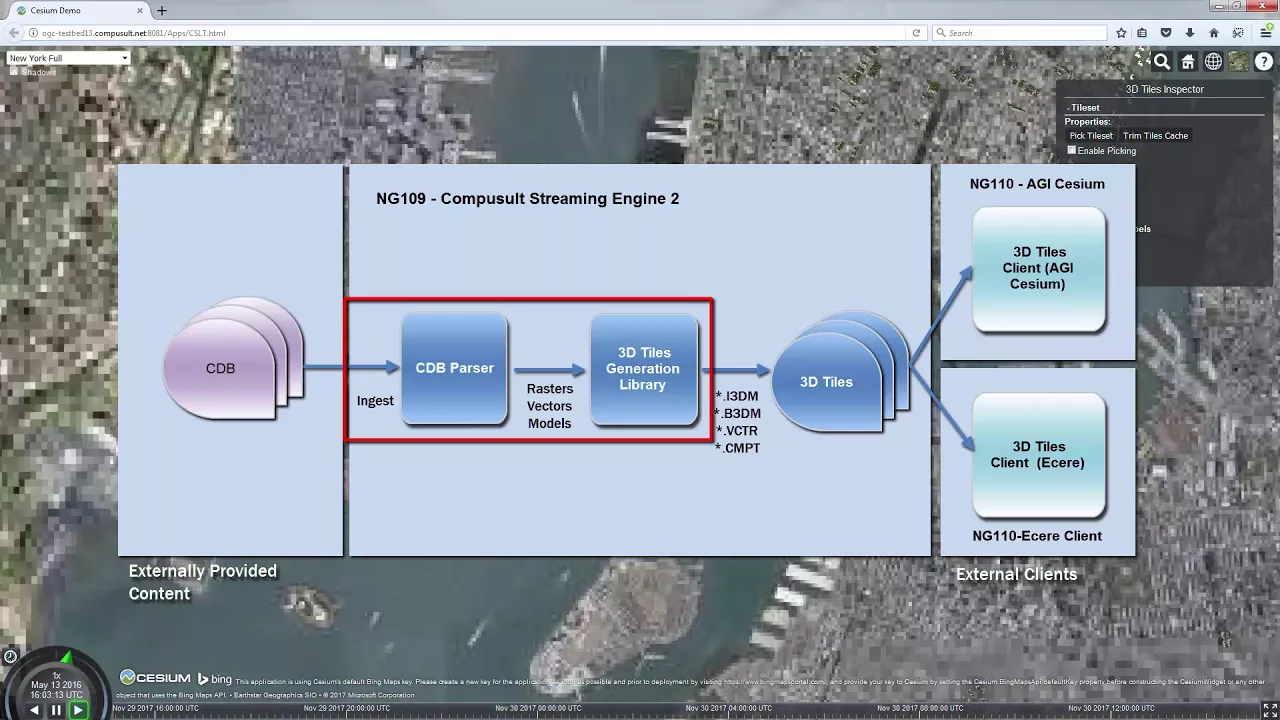This screenshot has width=1280, height=720.
Task: Click the clock icon above animation dial
Action: pyautogui.click(x=9, y=657)
